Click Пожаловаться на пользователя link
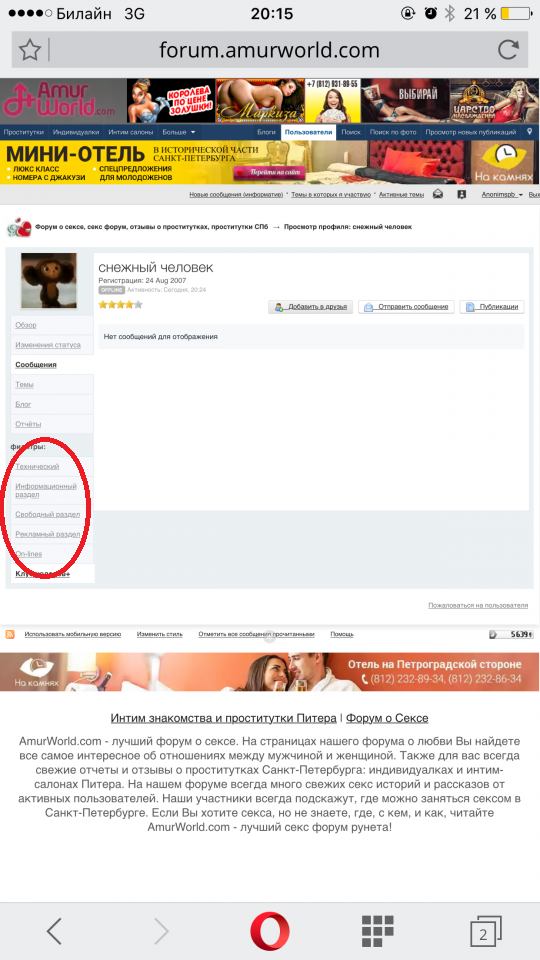 point(478,605)
